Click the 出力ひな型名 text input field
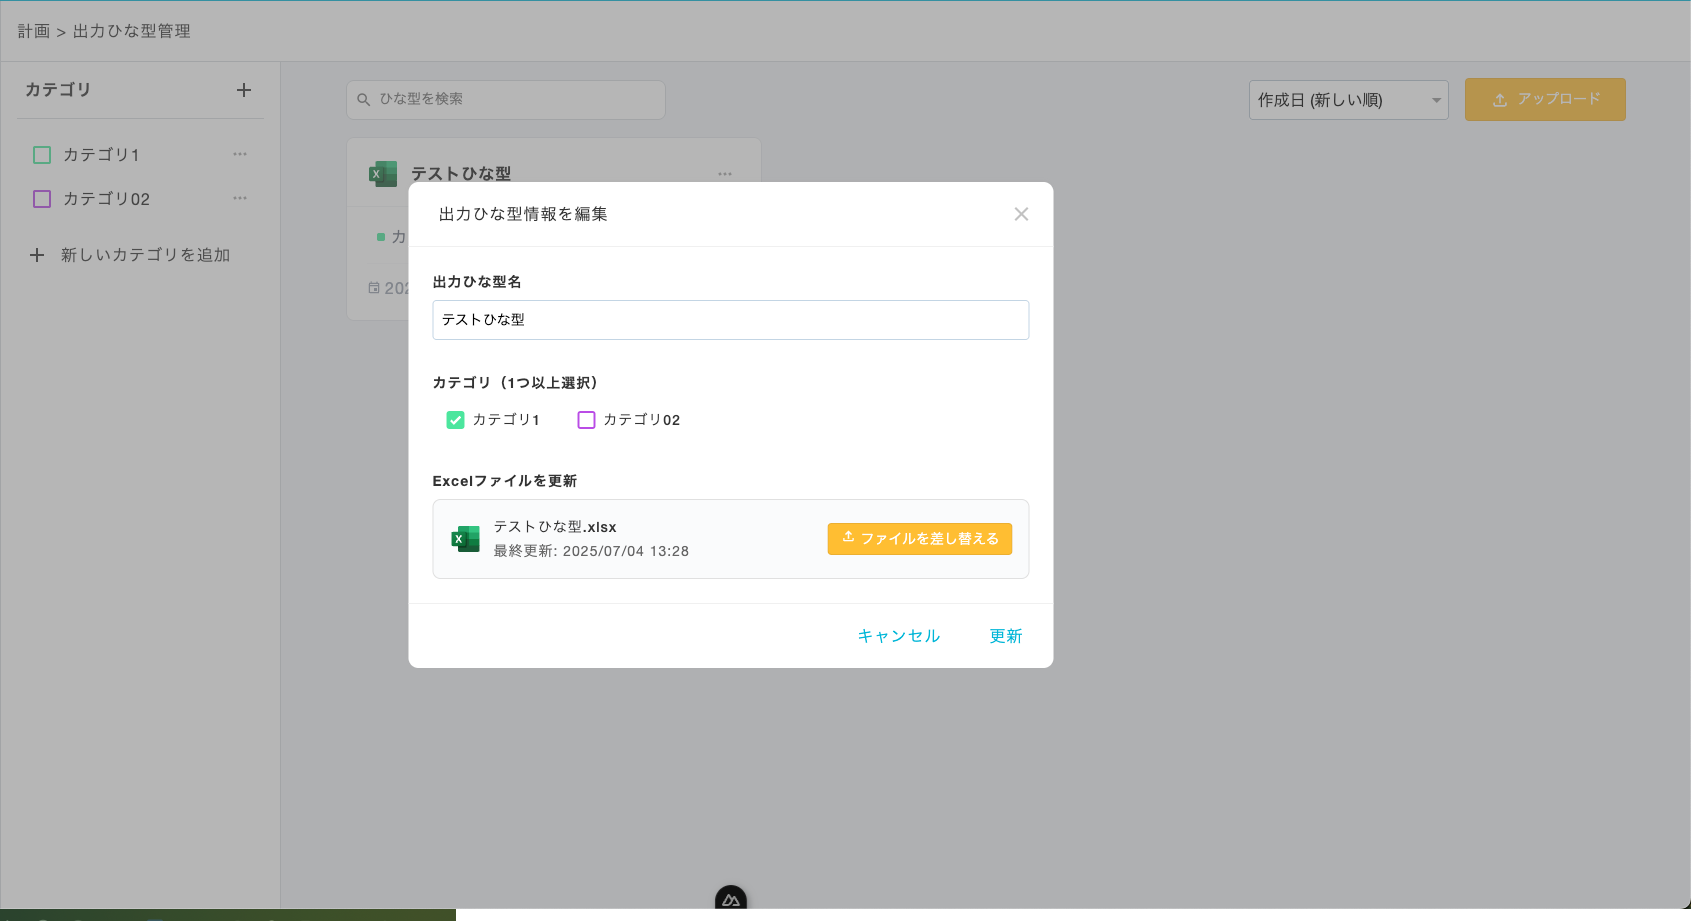 [x=730, y=320]
